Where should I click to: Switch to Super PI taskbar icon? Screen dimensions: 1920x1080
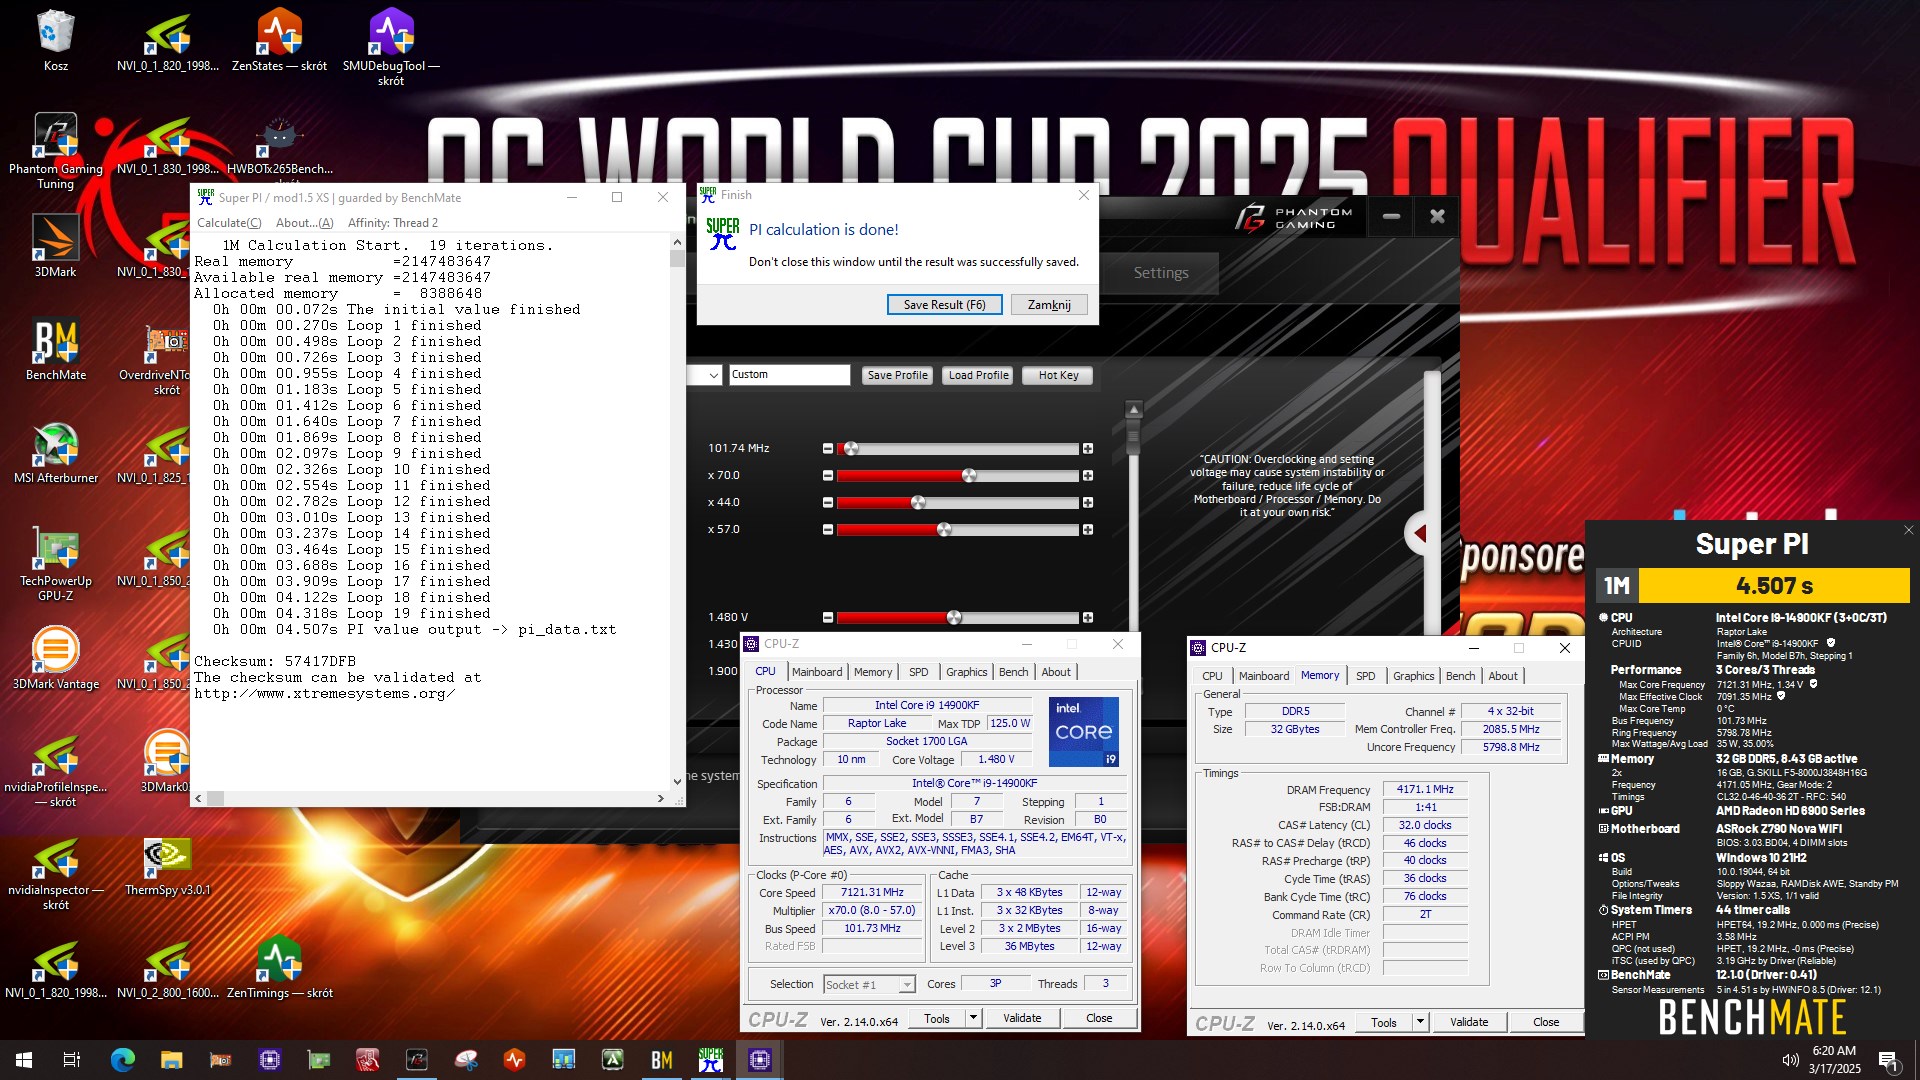711,1060
